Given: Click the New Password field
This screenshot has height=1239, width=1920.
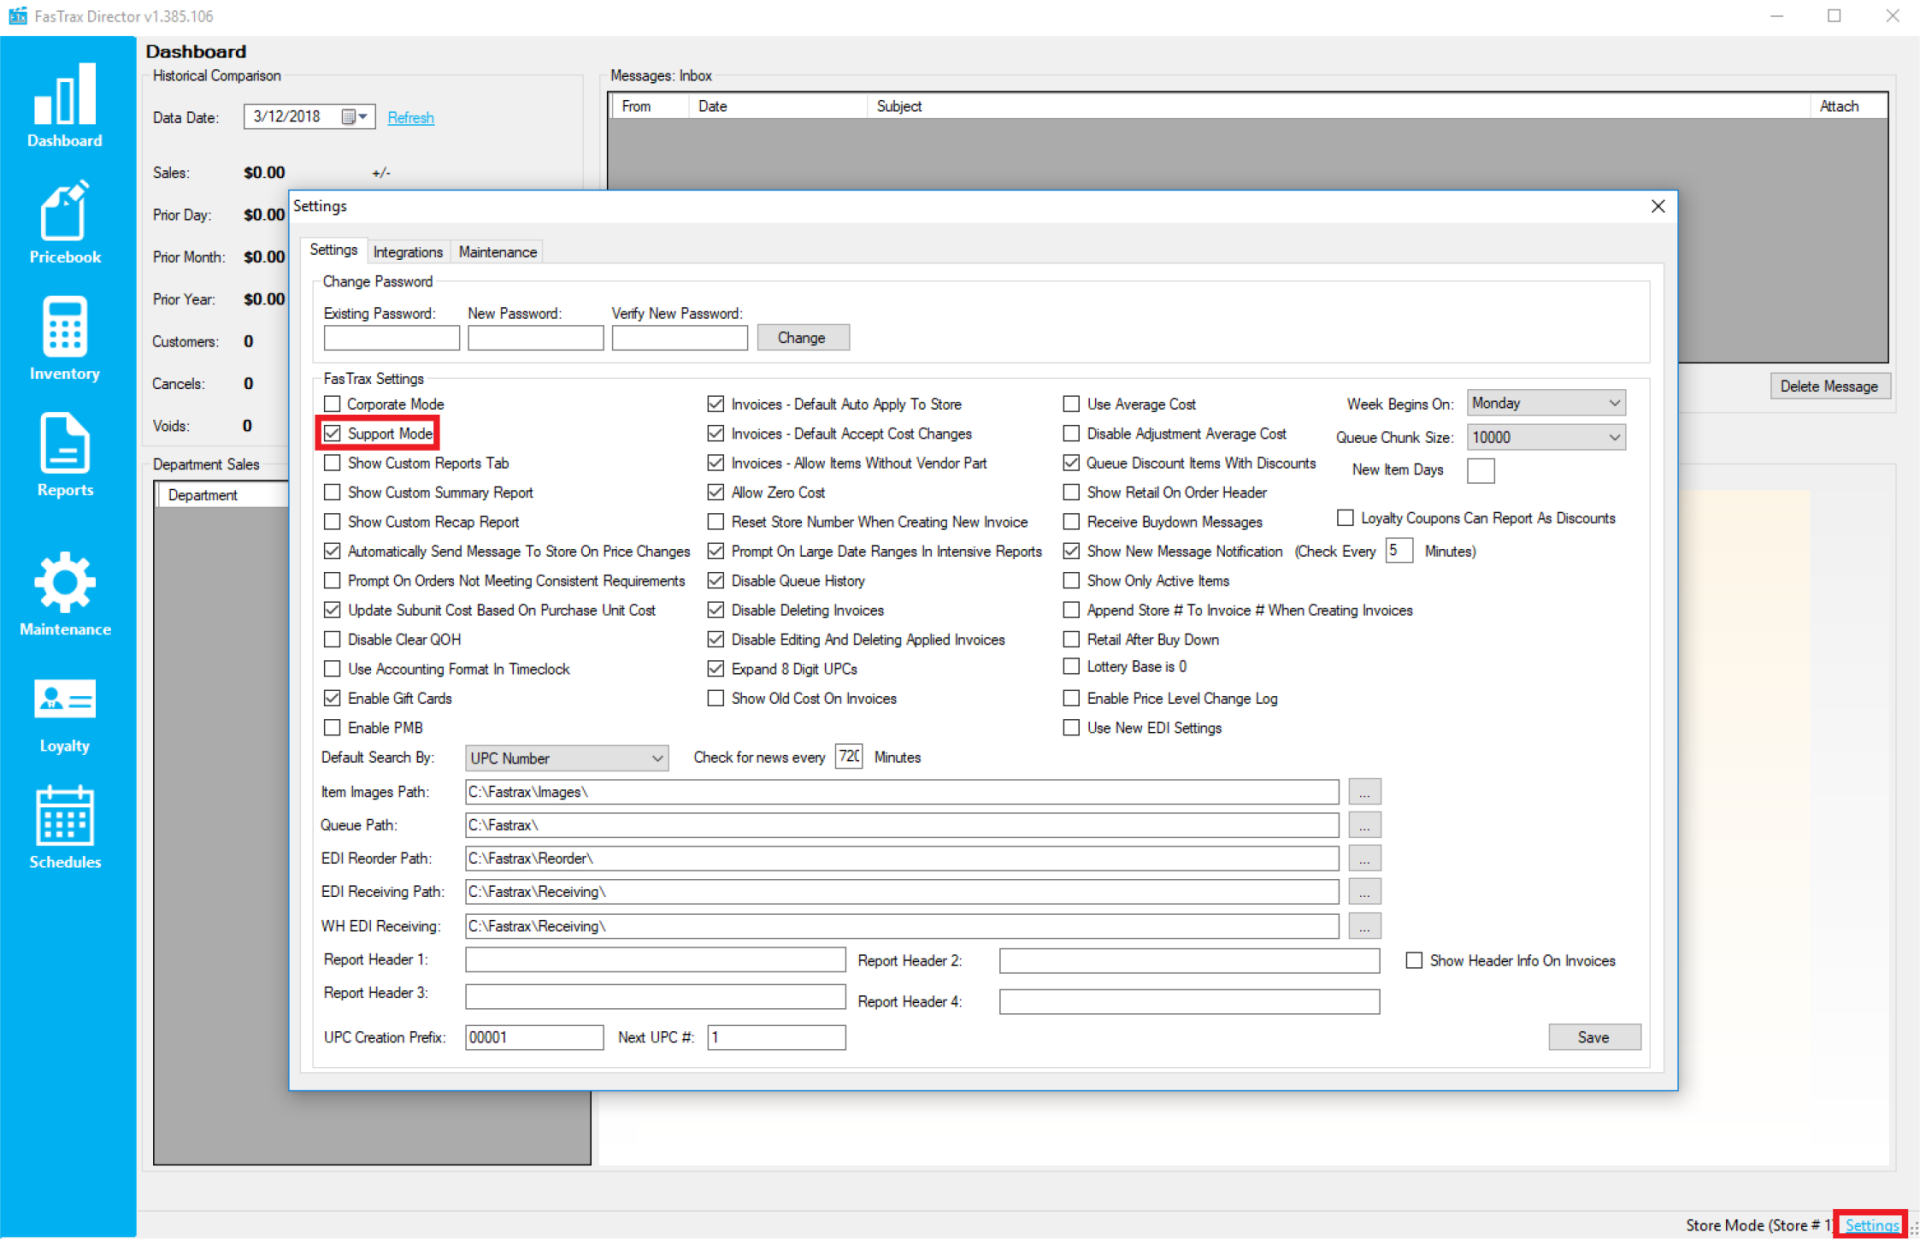Looking at the screenshot, I should pyautogui.click(x=535, y=338).
